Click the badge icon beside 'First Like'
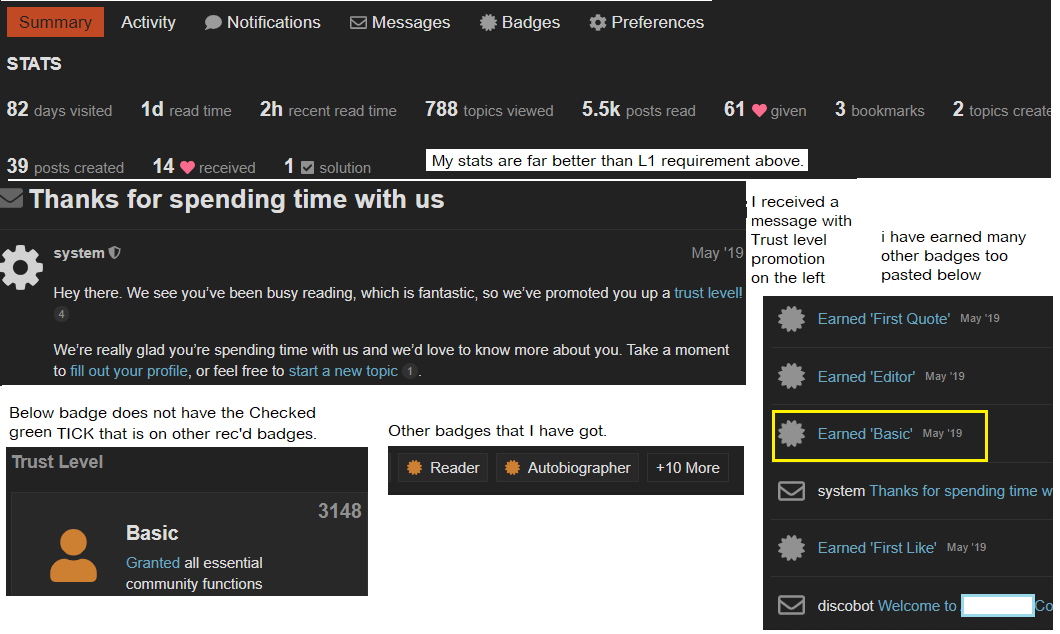The width and height of the screenshot is (1060, 634). tap(792, 547)
